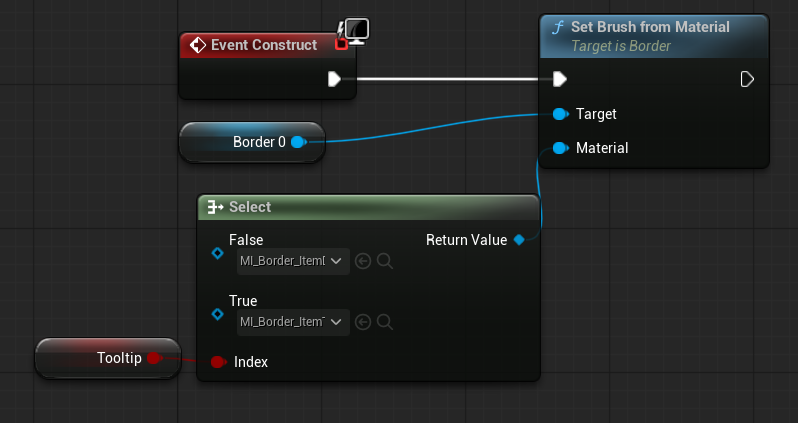
Task: Click the blue Target input pin
Action: tap(559, 114)
